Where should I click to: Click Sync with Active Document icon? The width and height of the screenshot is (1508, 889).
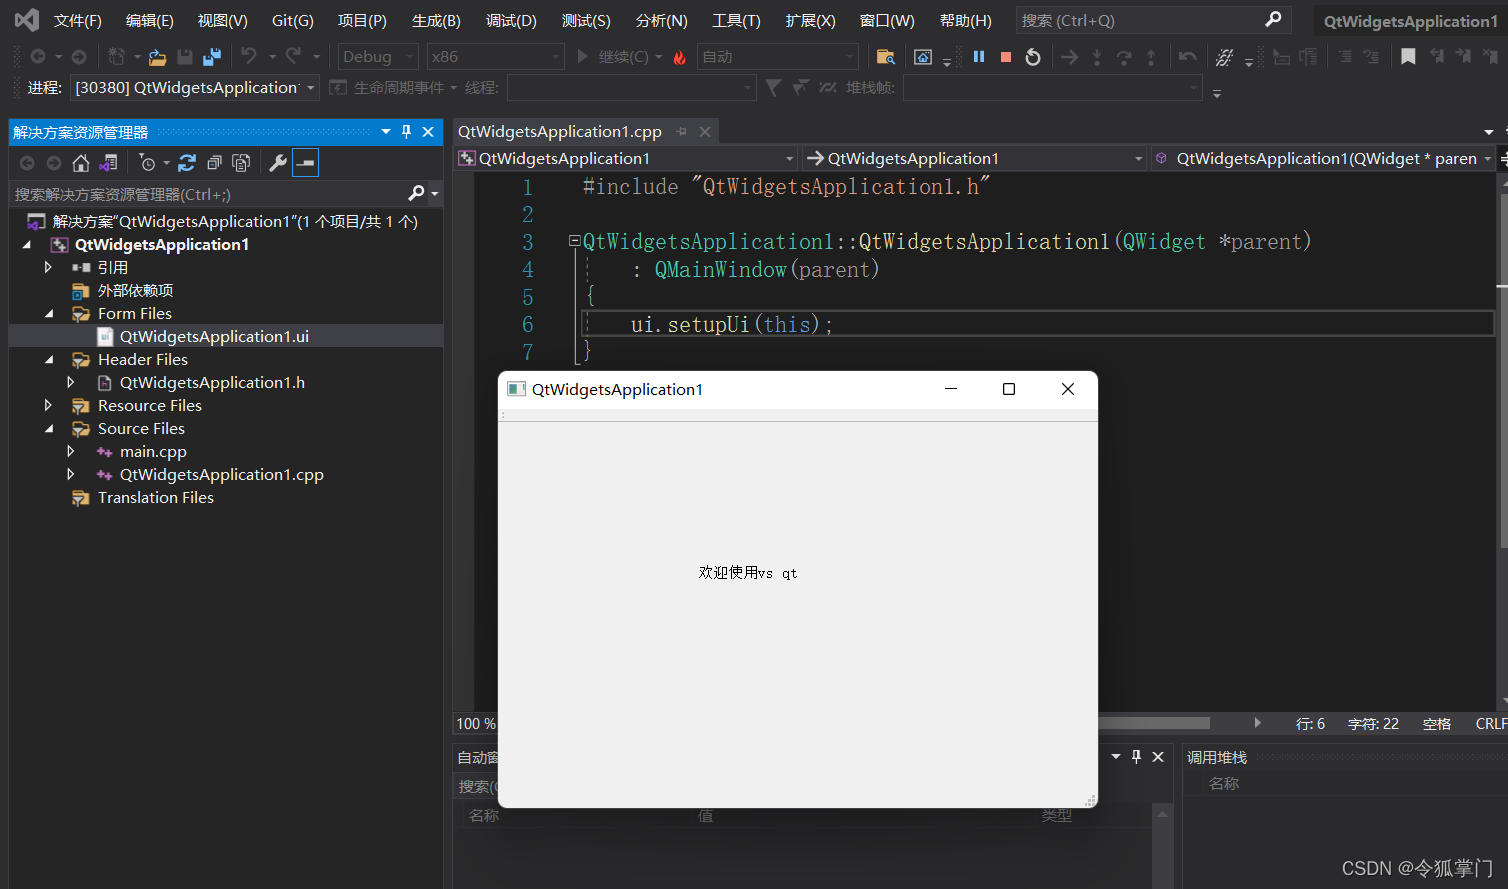coord(187,163)
